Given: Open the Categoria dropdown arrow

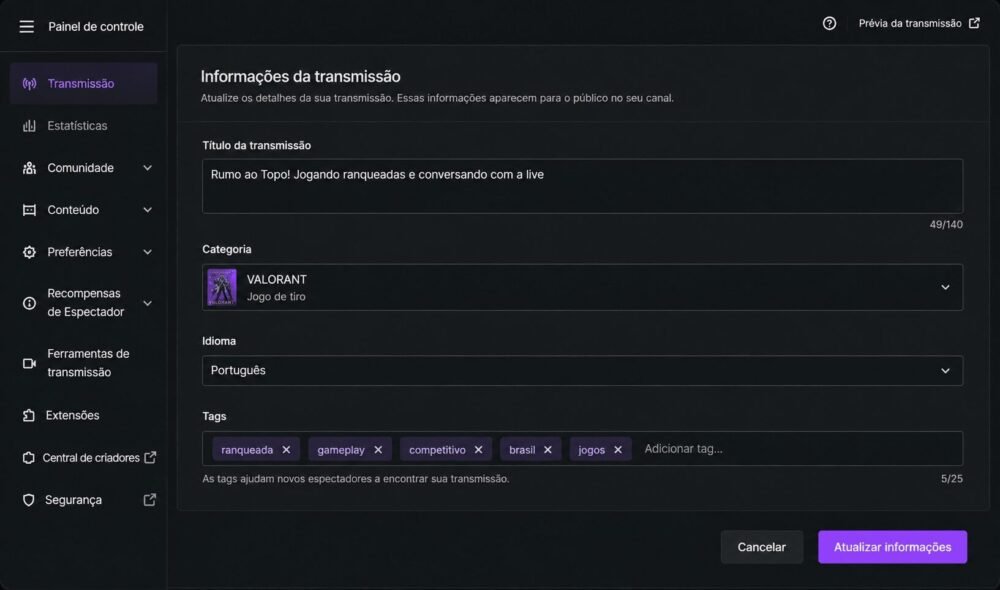Looking at the screenshot, I should pyautogui.click(x=945, y=287).
